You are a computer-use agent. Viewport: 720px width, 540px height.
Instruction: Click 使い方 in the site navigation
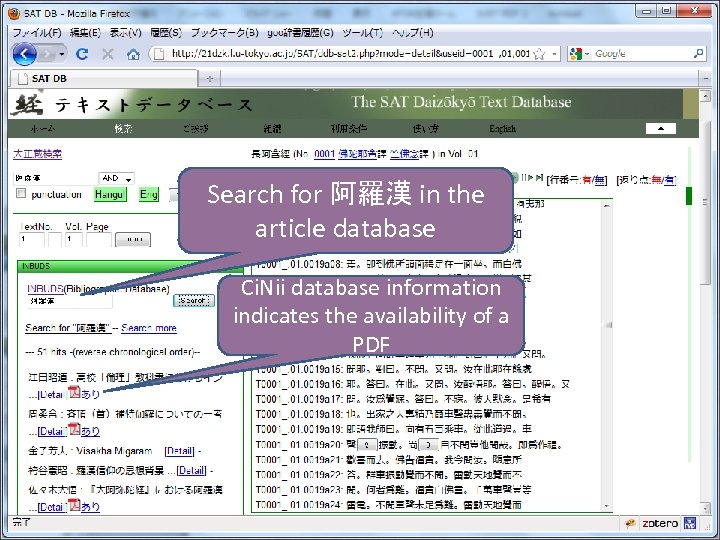point(425,129)
